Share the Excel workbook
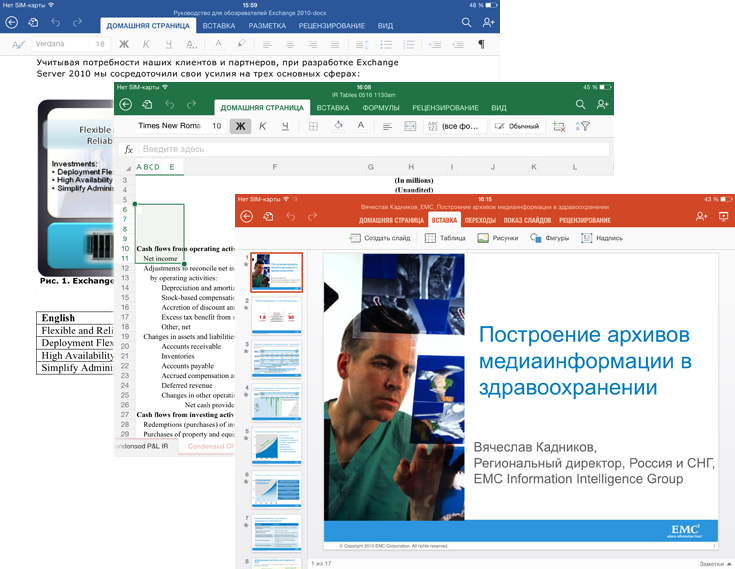 (602, 105)
